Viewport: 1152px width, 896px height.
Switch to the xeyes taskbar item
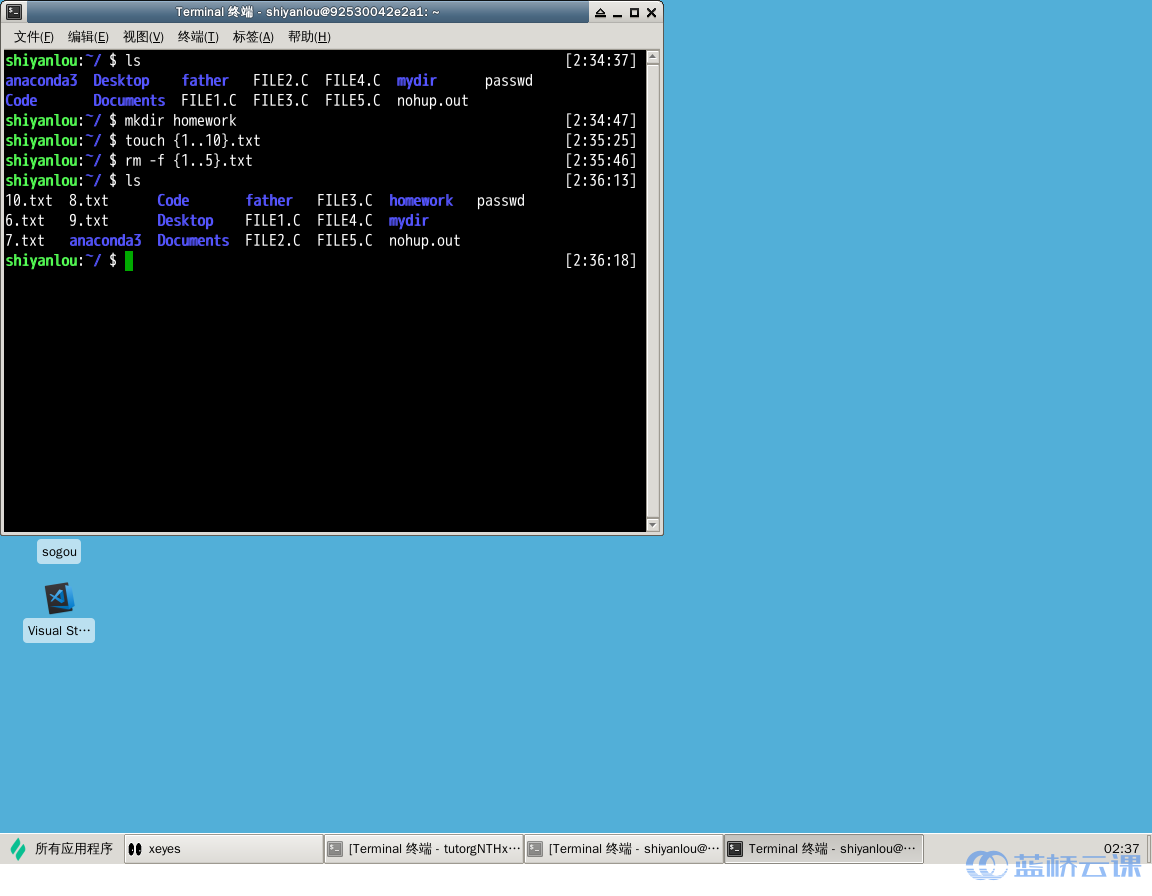click(224, 849)
